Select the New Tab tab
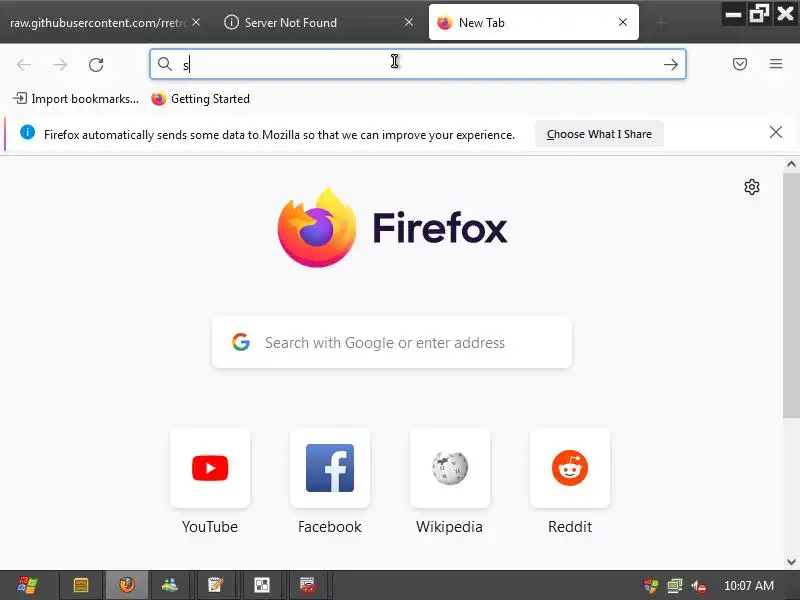 534,22
